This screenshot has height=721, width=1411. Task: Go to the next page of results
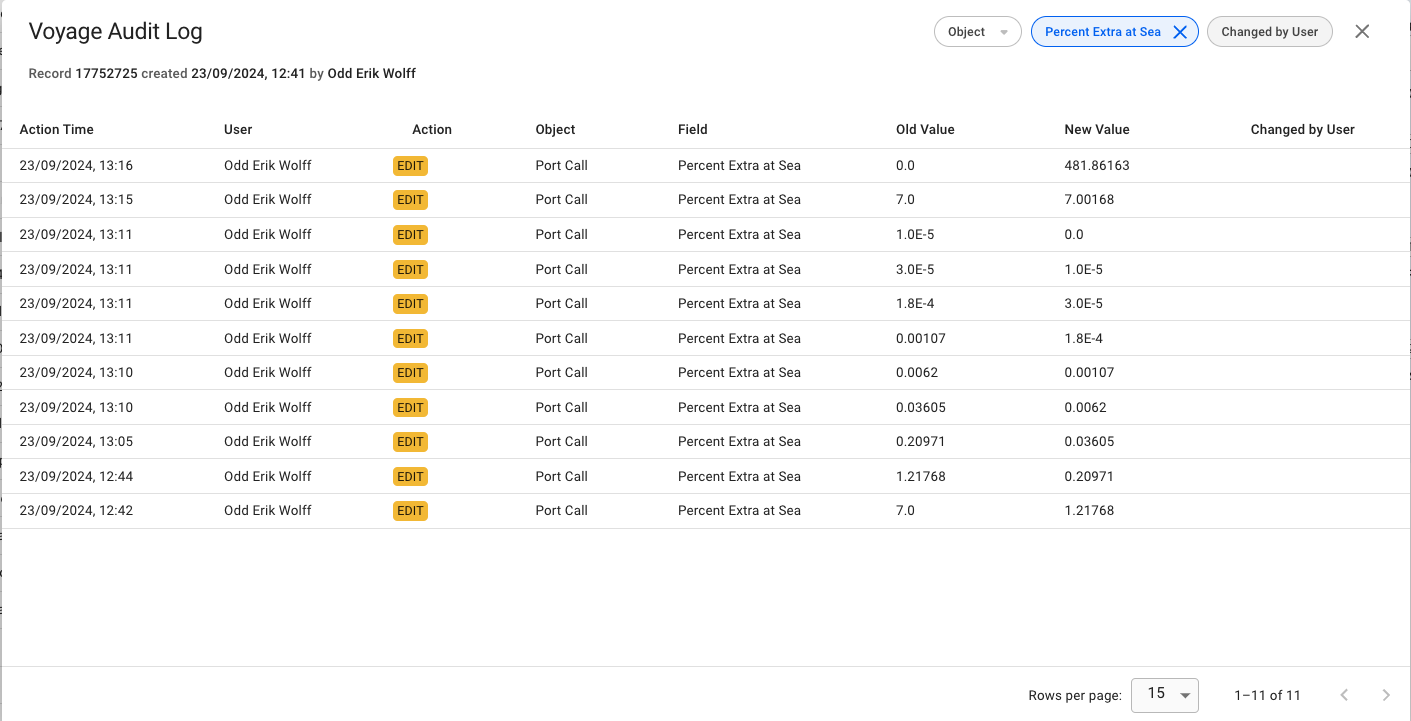click(1386, 695)
